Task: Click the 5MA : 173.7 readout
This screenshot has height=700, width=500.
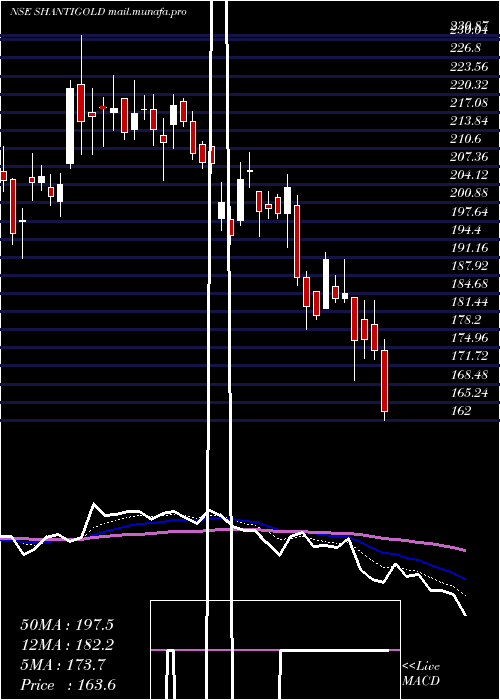Action: [63, 665]
